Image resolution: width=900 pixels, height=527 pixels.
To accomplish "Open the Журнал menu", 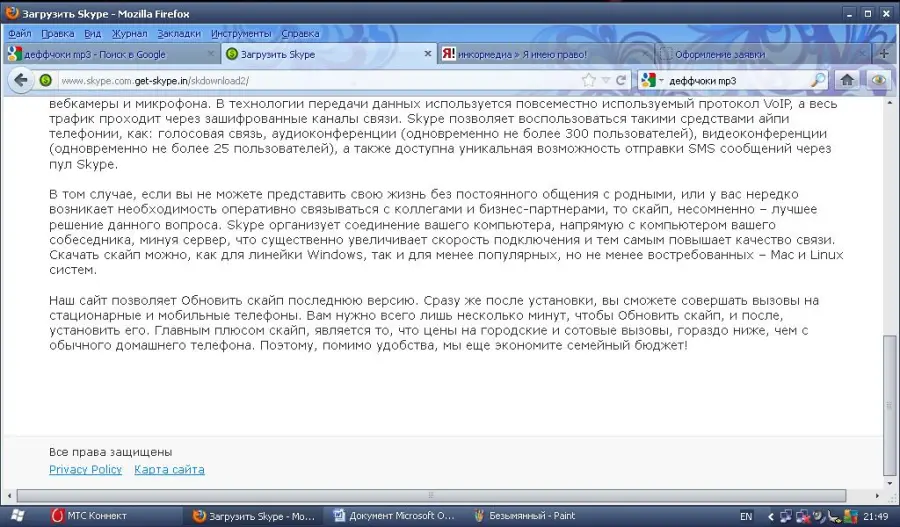I will (x=129, y=33).
